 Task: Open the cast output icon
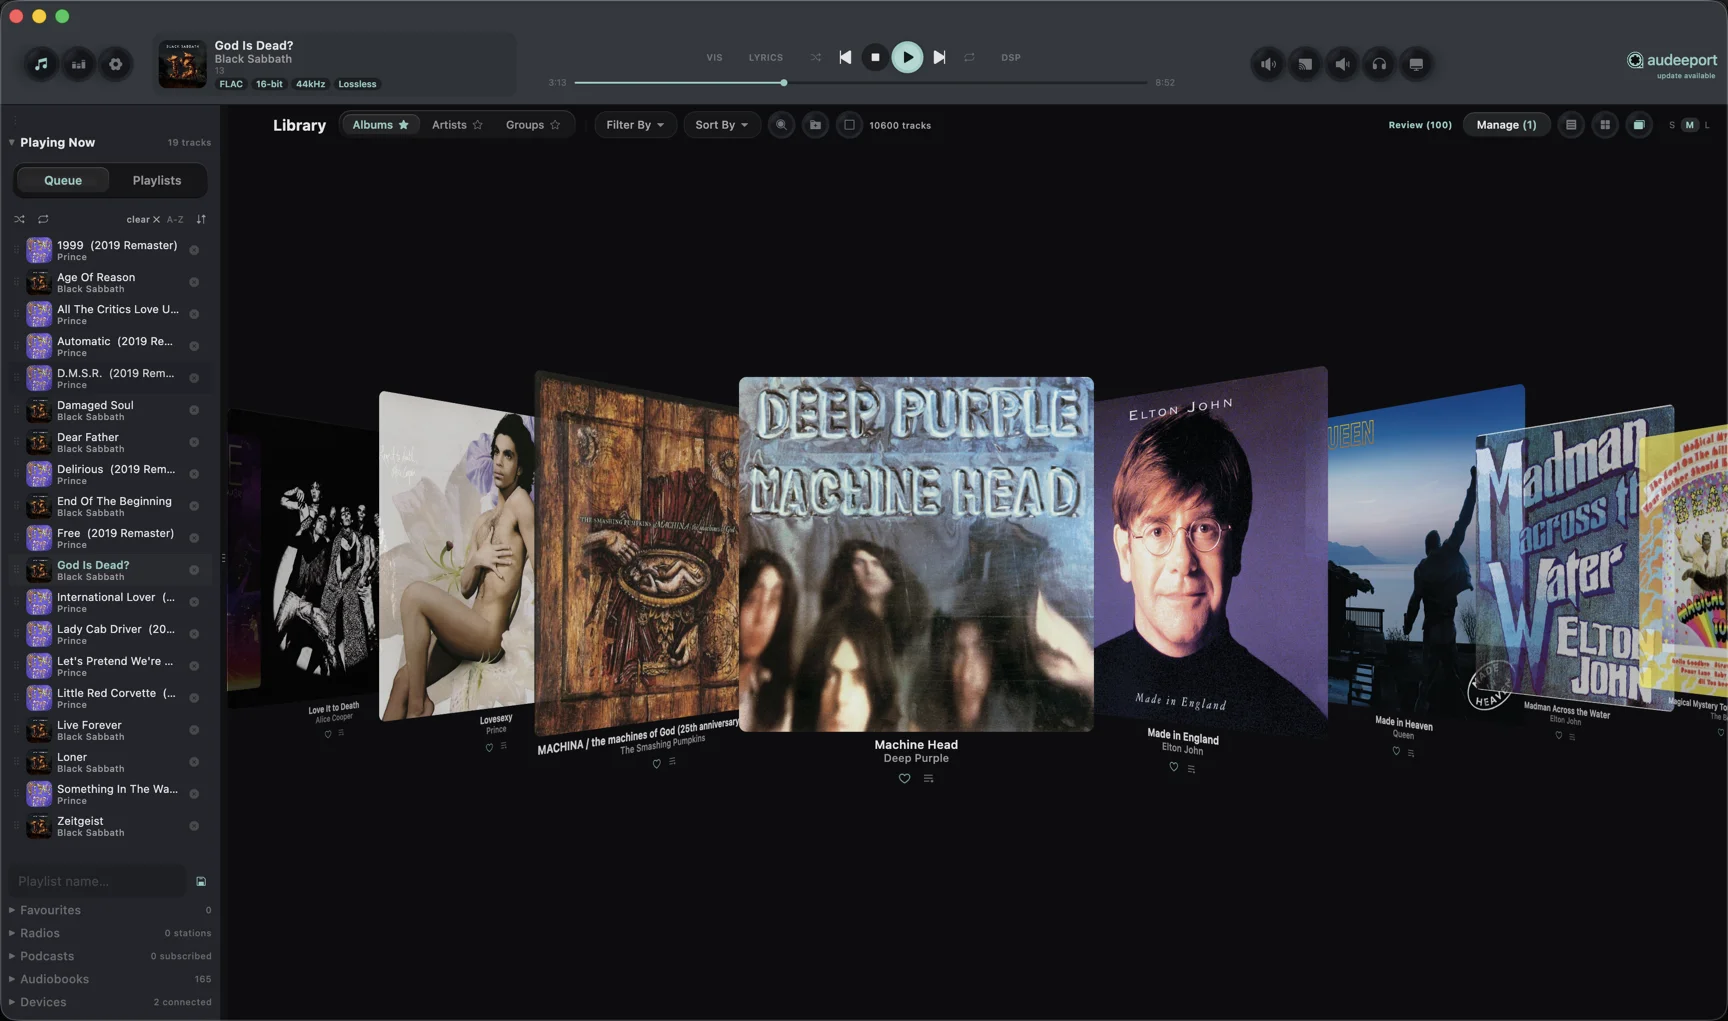(x=1305, y=64)
